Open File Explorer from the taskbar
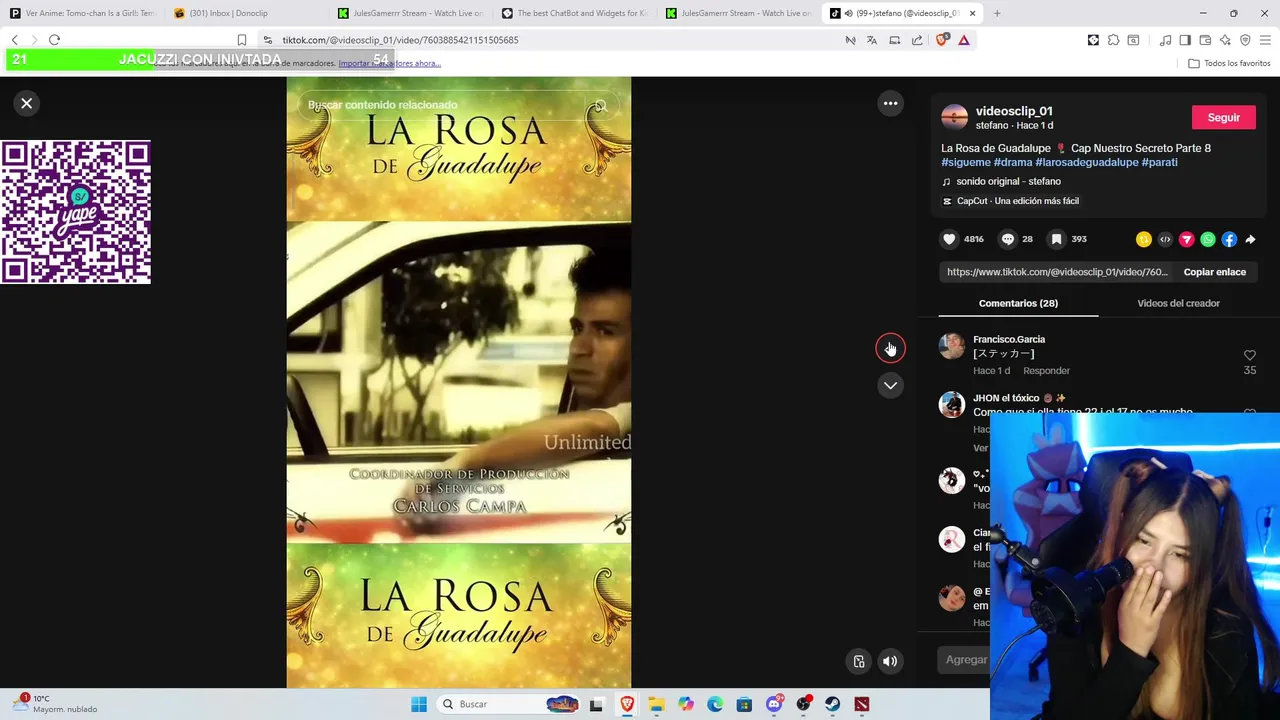 pos(656,704)
